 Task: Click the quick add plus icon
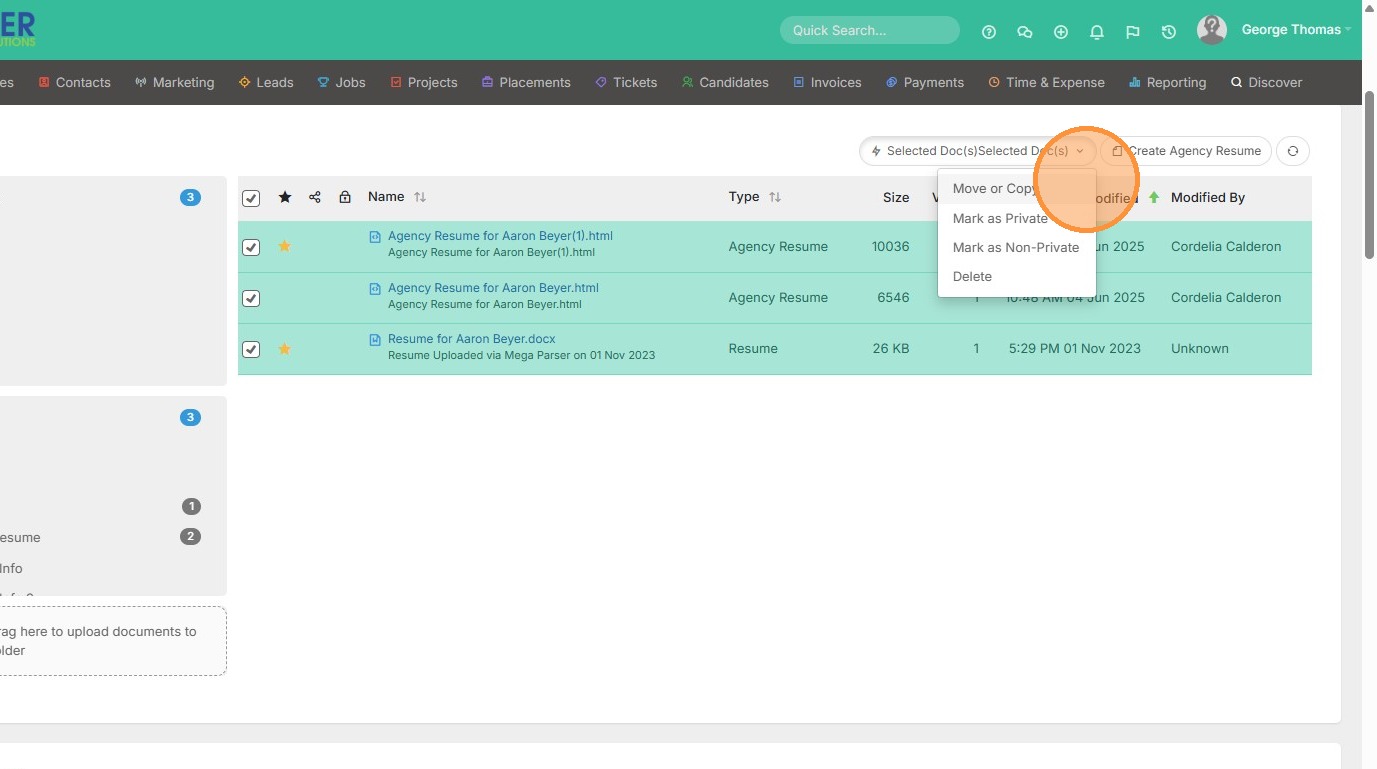(x=1061, y=31)
